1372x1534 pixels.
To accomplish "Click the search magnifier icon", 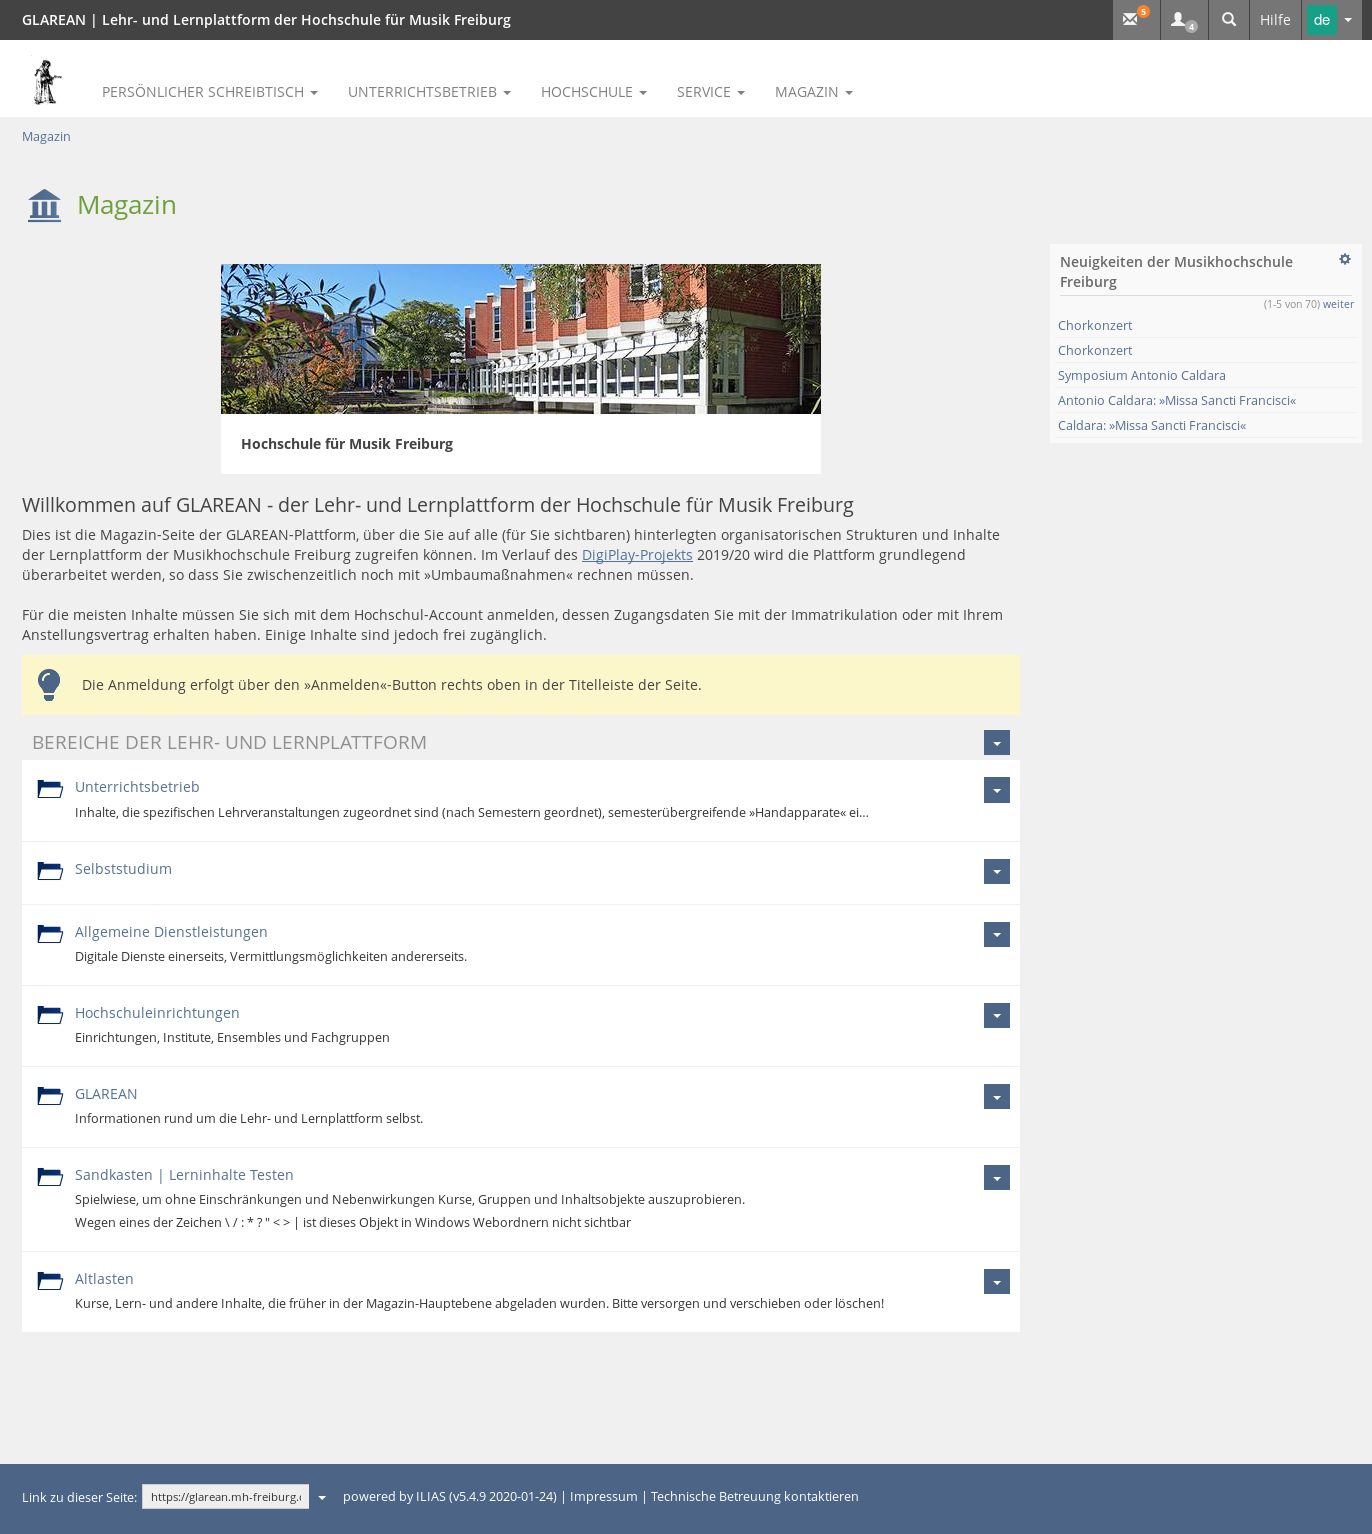I will coord(1229,19).
